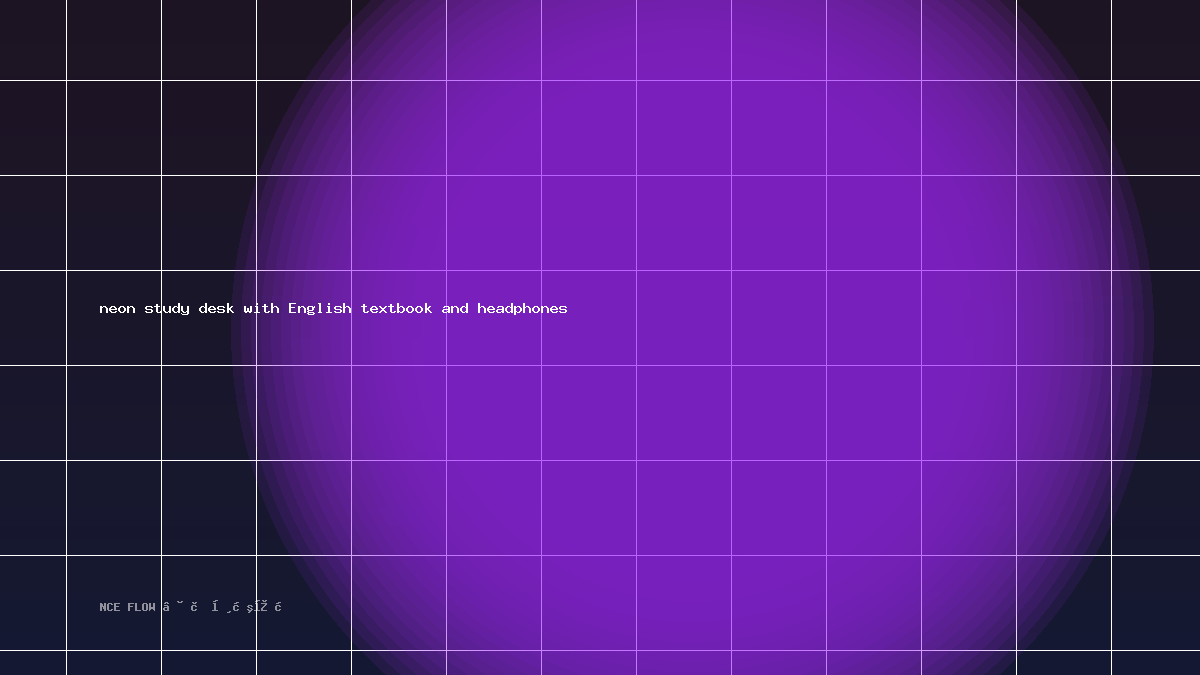The width and height of the screenshot is (1200, 675).
Task: Click the word "English" in the caption
Action: [320, 309]
